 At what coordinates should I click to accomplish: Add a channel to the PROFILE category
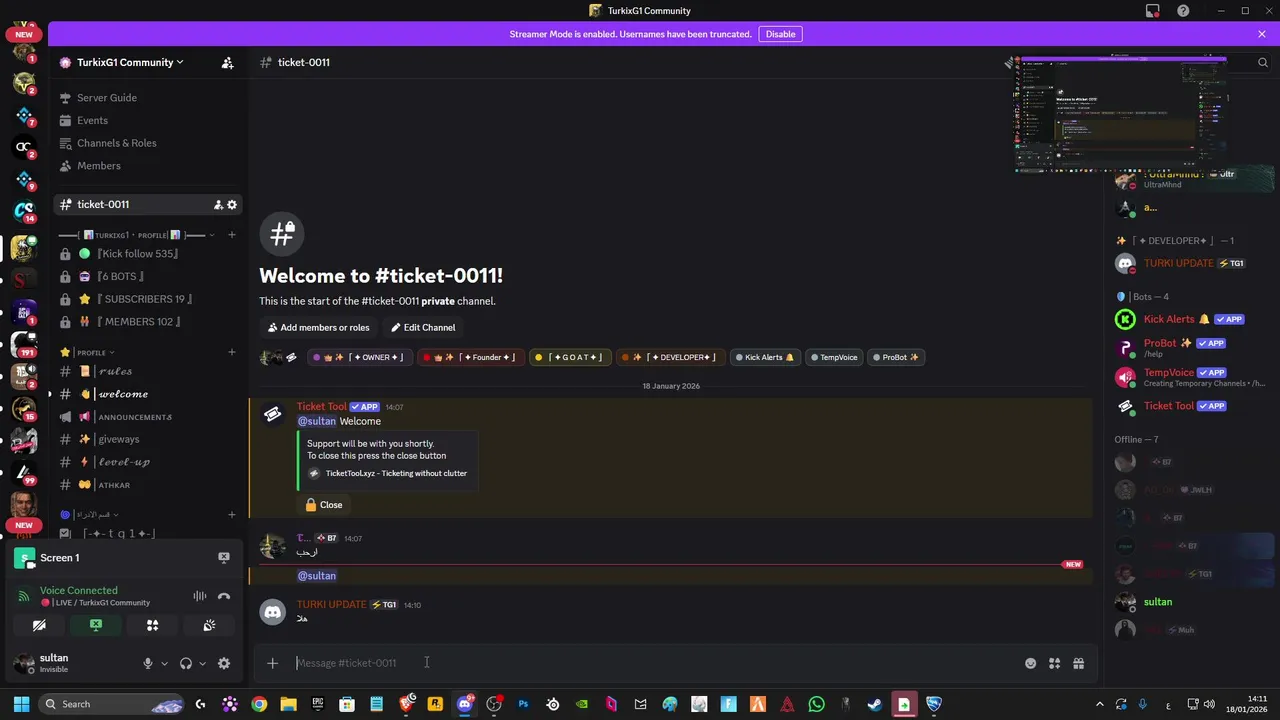[232, 352]
